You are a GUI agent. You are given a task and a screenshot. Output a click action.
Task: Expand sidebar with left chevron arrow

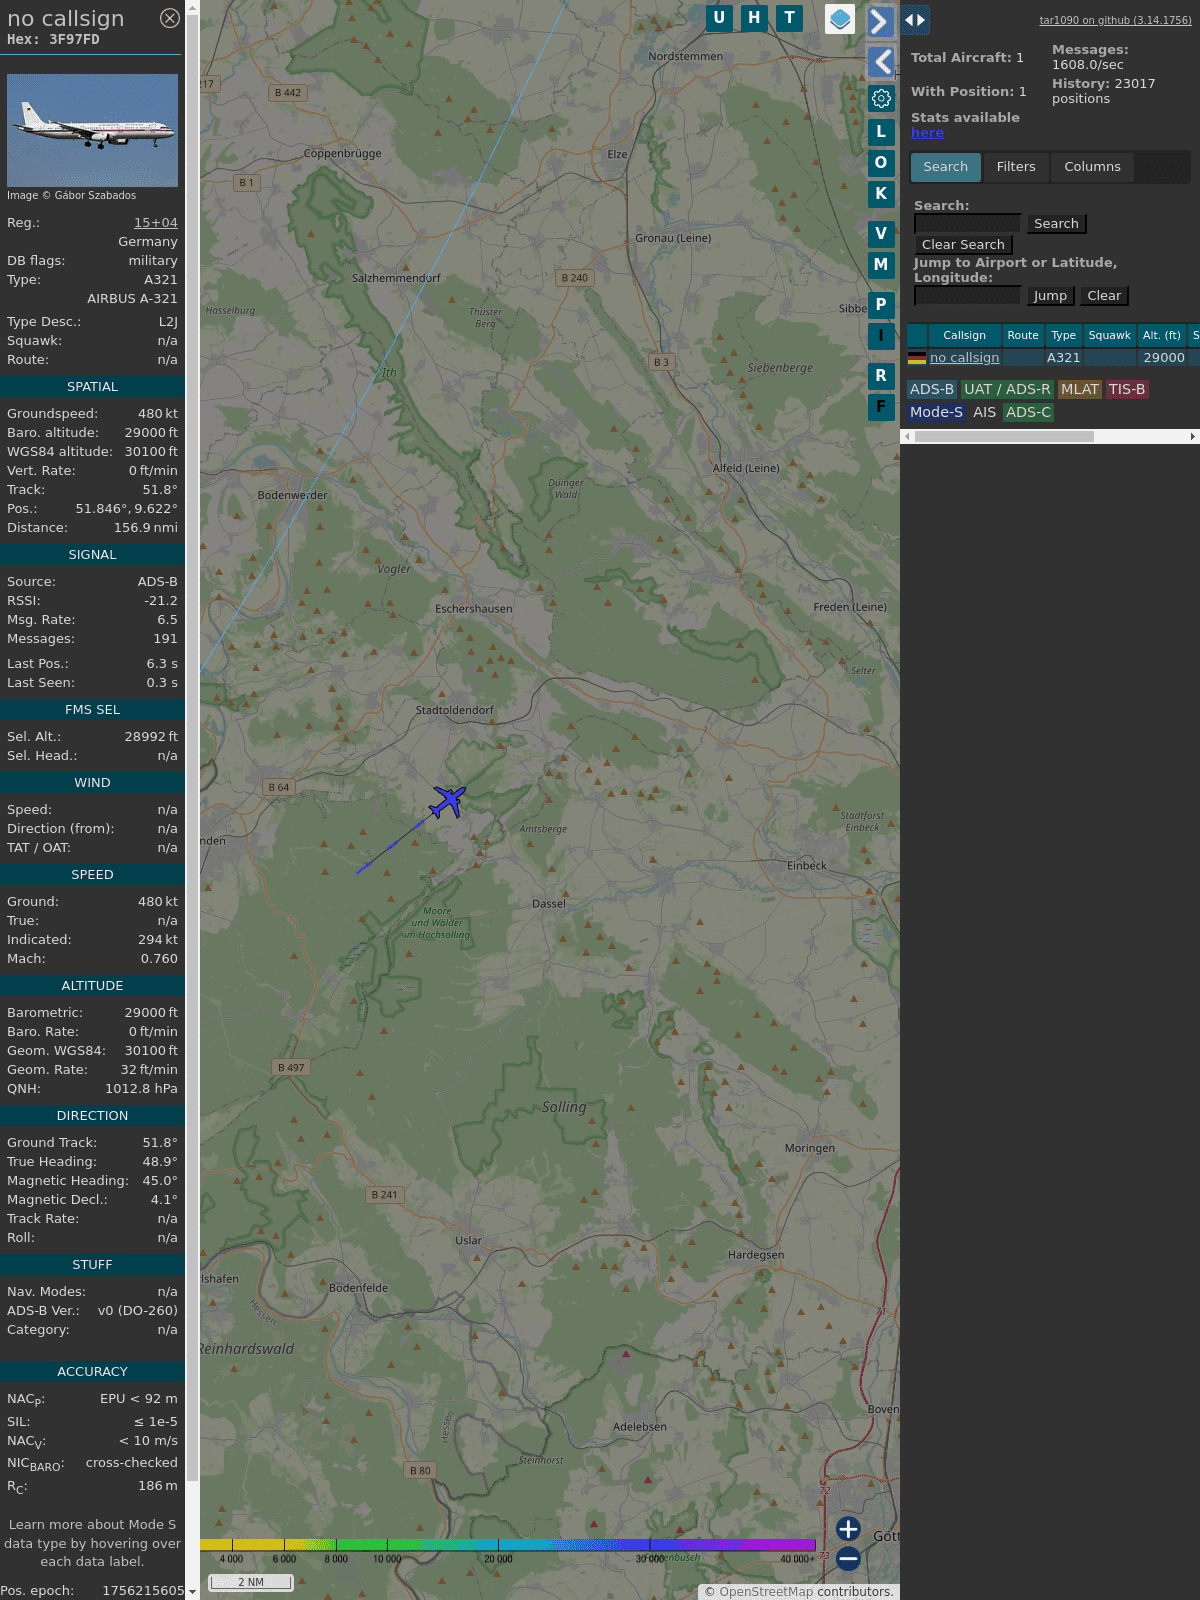(881, 62)
